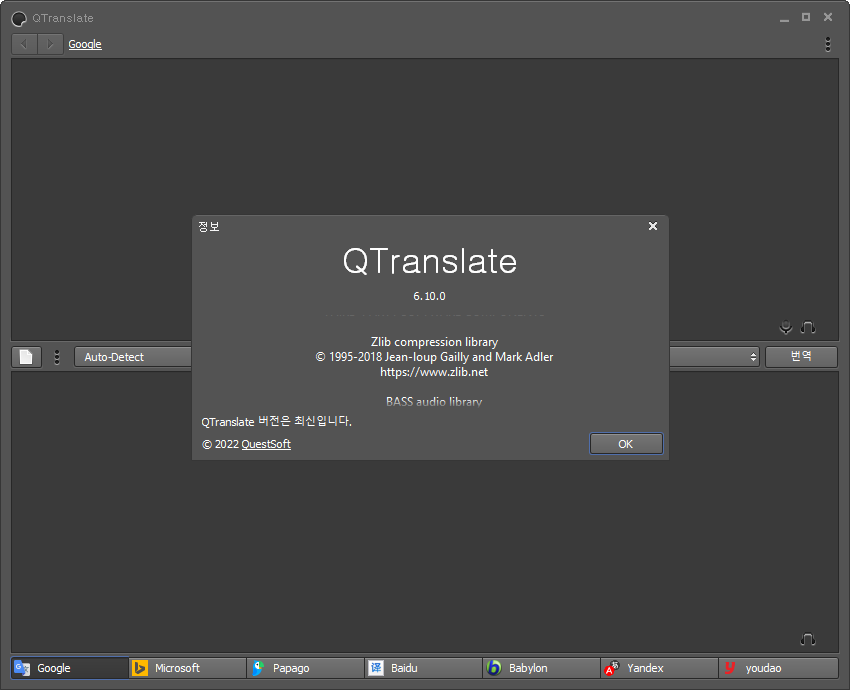Open the QuestSoft link
This screenshot has height=690, width=850.
click(266, 444)
